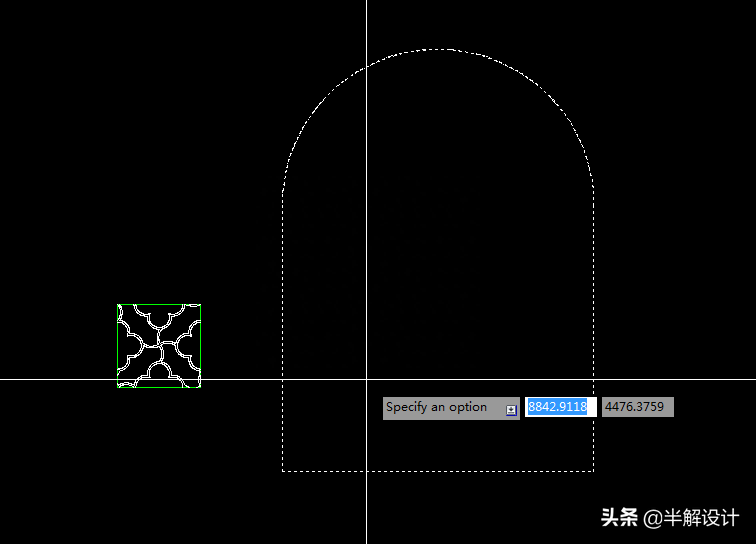Click the green top edge of the hatch square
Screen dimensions: 756x544
pyautogui.click(x=159, y=305)
